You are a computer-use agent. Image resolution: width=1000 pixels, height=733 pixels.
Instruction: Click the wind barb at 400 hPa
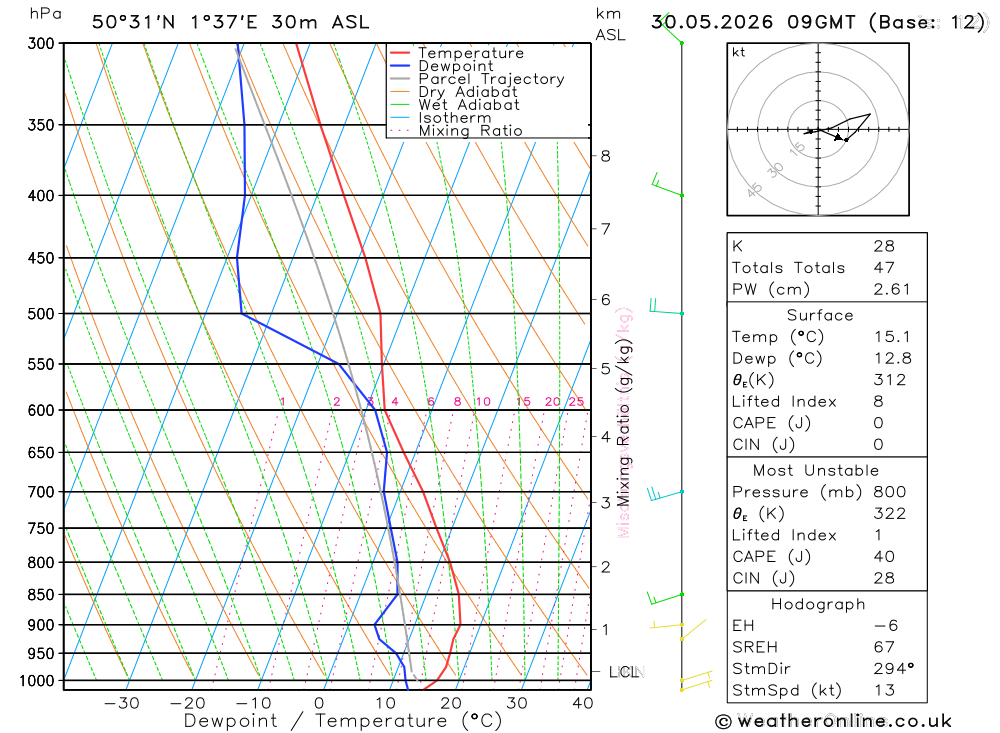(667, 184)
